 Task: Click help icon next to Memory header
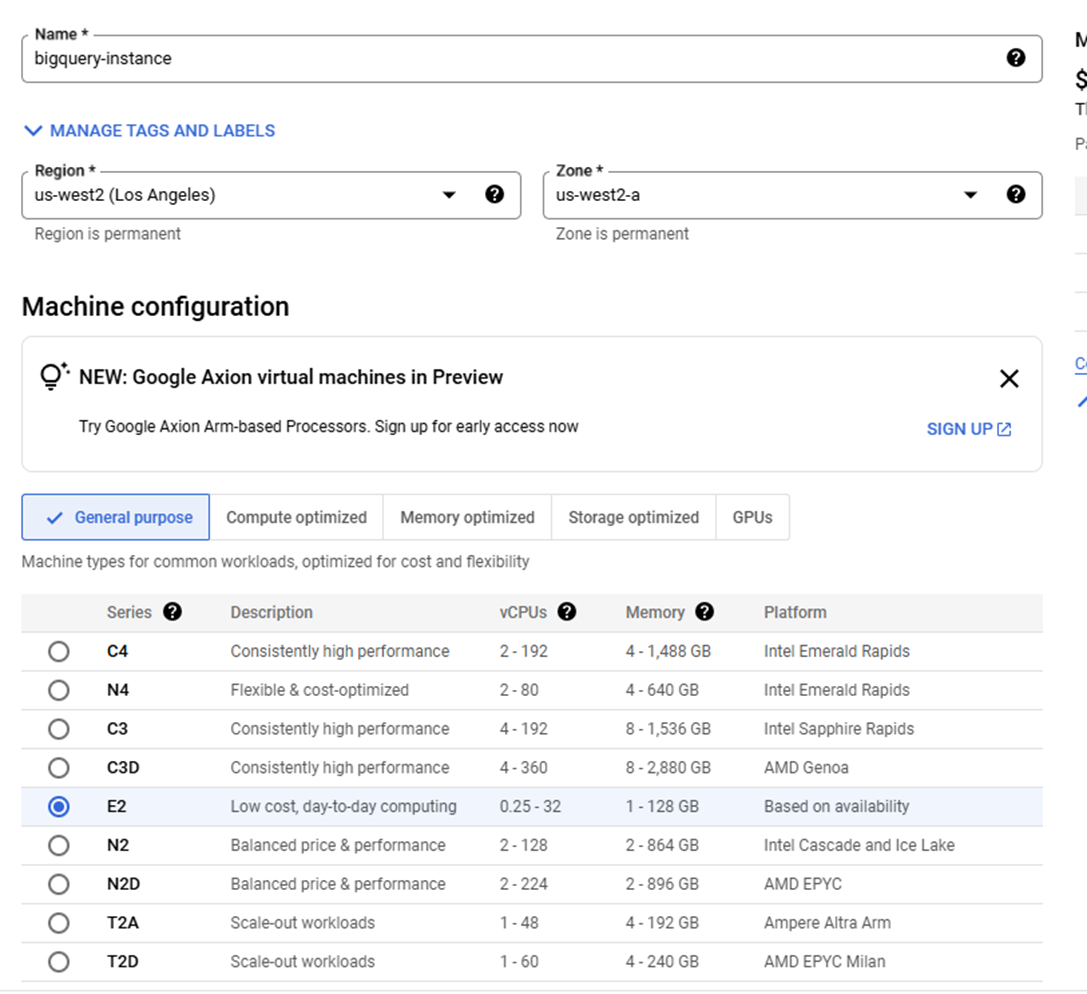click(705, 612)
